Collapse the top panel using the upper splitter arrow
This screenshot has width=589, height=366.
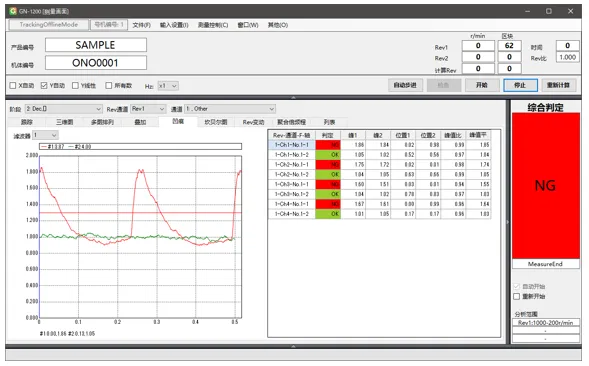pyautogui.click(x=293, y=97)
